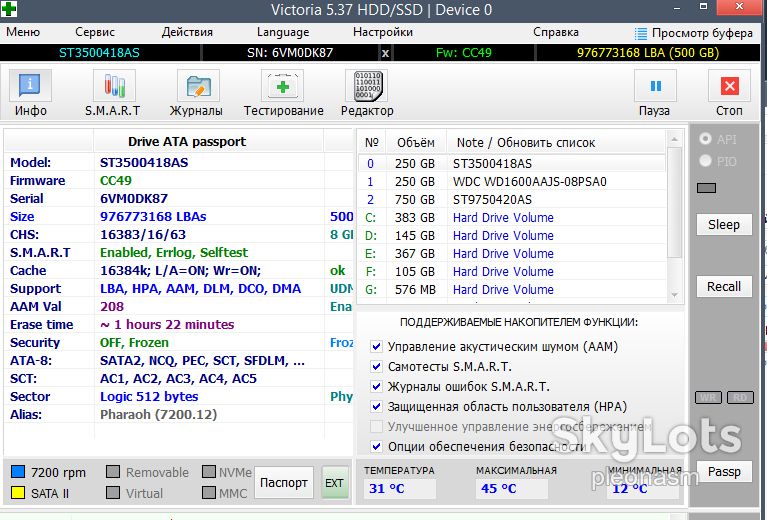Click the firmware value CC49 in passport
Screen dimensions: 767x520
point(115,181)
